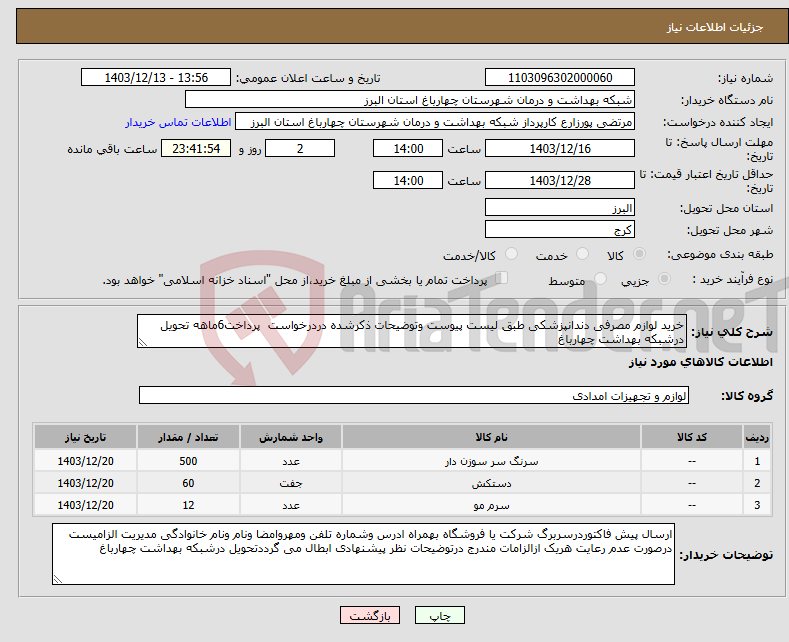The width and height of the screenshot is (789, 642).
Task: Click the remaining time field 23:41:54
Action: click(x=196, y=148)
